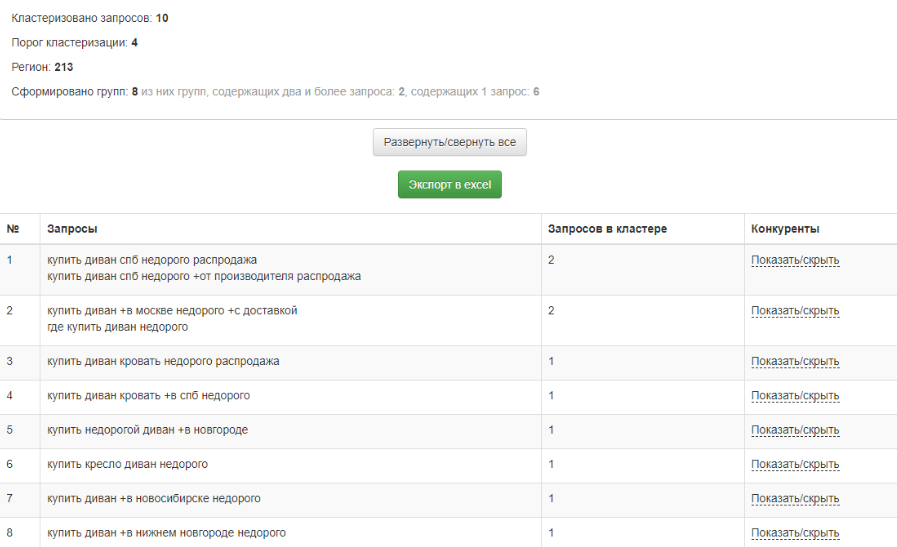Toggle 'Показать/скрыть' for cluster row 1
This screenshot has width=897, height=547.
tap(795, 261)
